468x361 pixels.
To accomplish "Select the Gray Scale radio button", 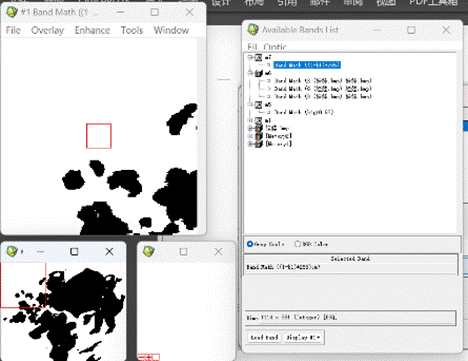I will coord(250,244).
